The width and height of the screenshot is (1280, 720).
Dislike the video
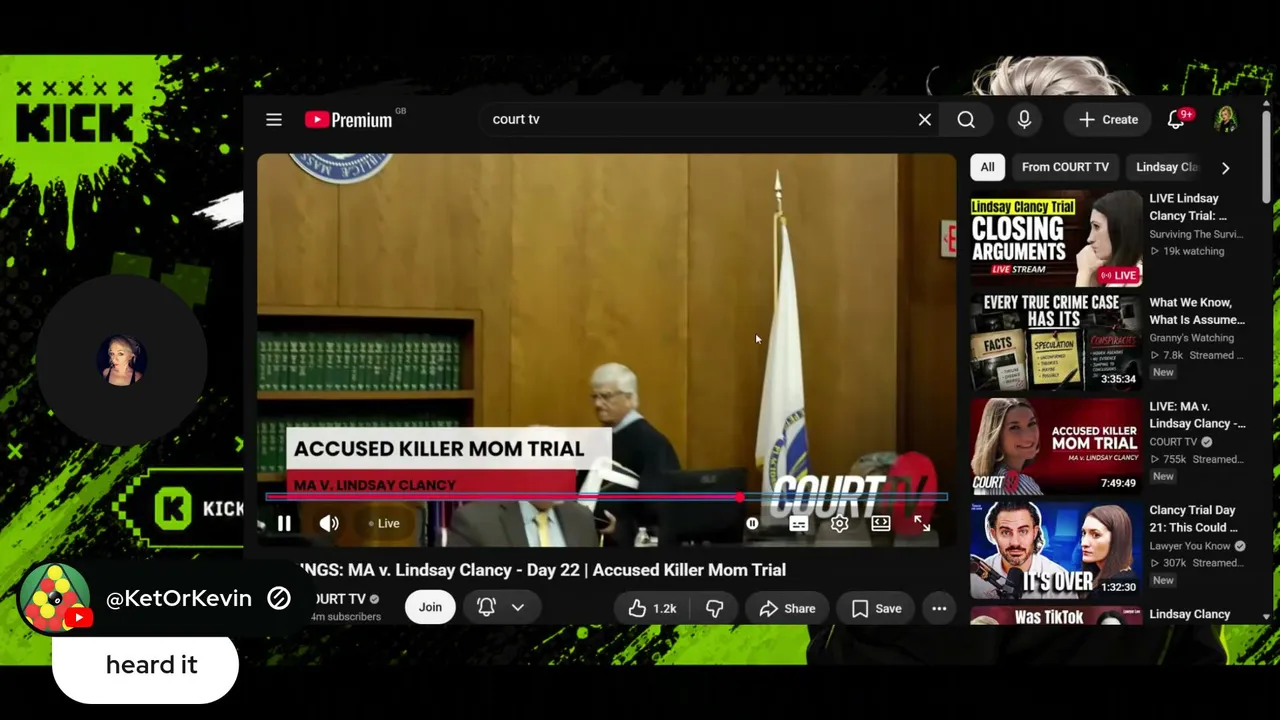[x=714, y=608]
